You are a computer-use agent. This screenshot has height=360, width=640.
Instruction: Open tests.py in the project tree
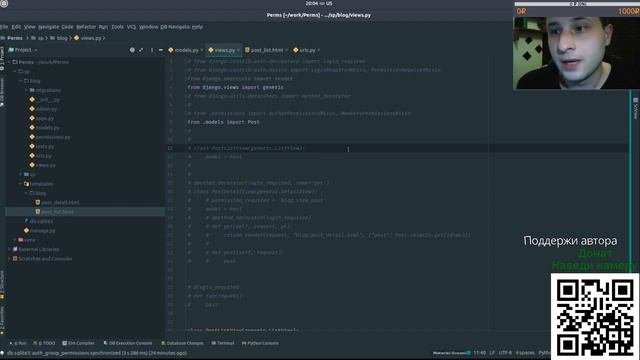42,147
